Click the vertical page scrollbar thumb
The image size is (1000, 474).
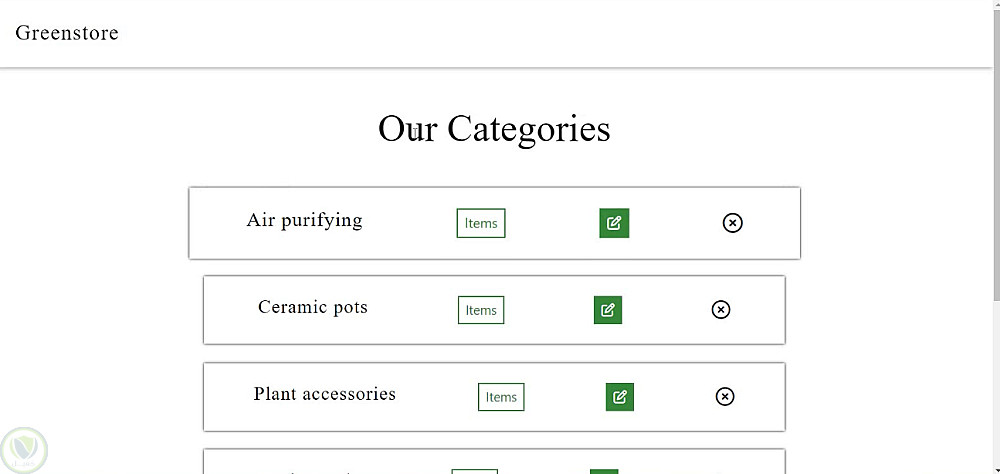(x=995, y=150)
